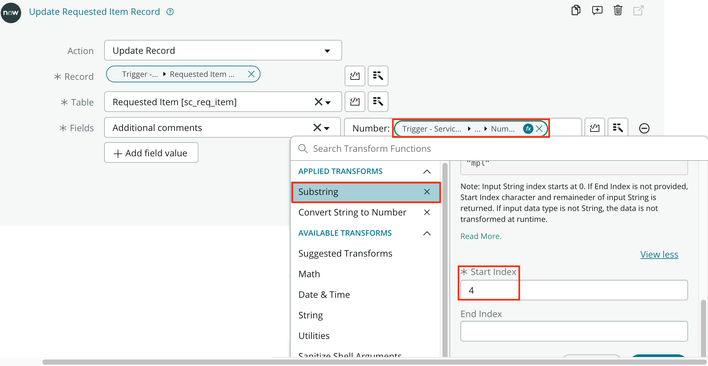
Task: Open the script editor for Fields row
Action: point(595,128)
